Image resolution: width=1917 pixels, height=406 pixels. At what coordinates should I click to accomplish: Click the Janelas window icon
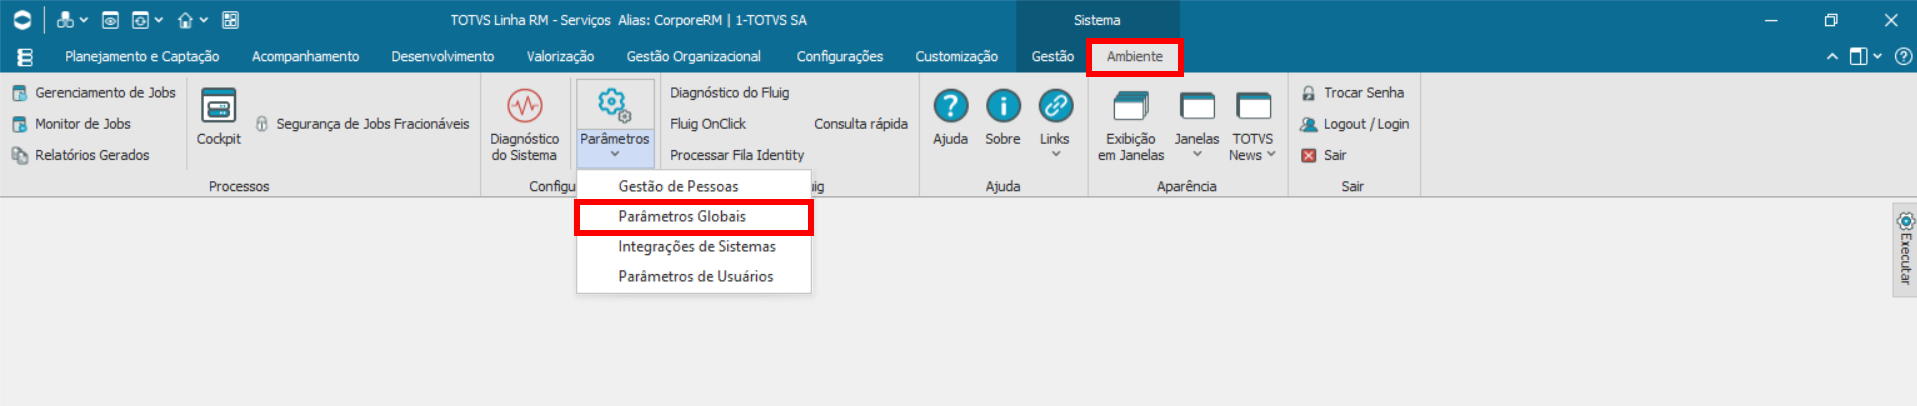click(x=1197, y=106)
